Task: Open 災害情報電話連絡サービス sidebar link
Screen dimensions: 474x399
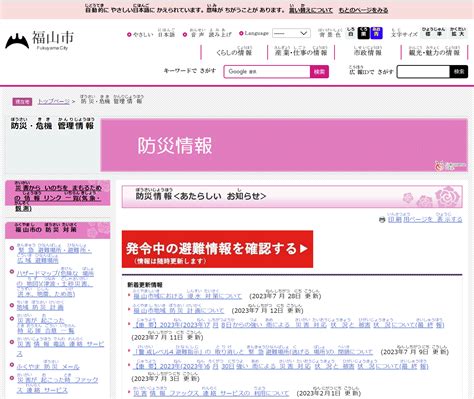Action: click(60, 347)
